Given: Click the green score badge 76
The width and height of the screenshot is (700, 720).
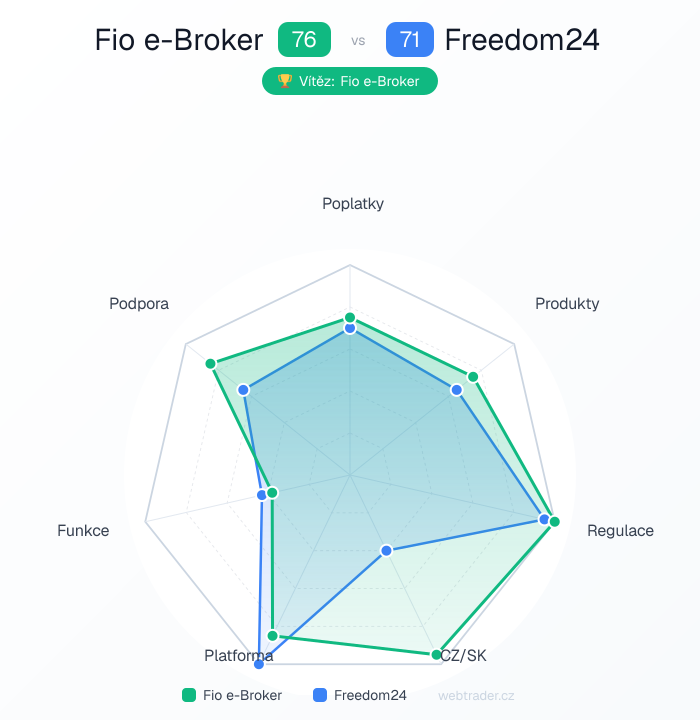Looking at the screenshot, I should (304, 40).
